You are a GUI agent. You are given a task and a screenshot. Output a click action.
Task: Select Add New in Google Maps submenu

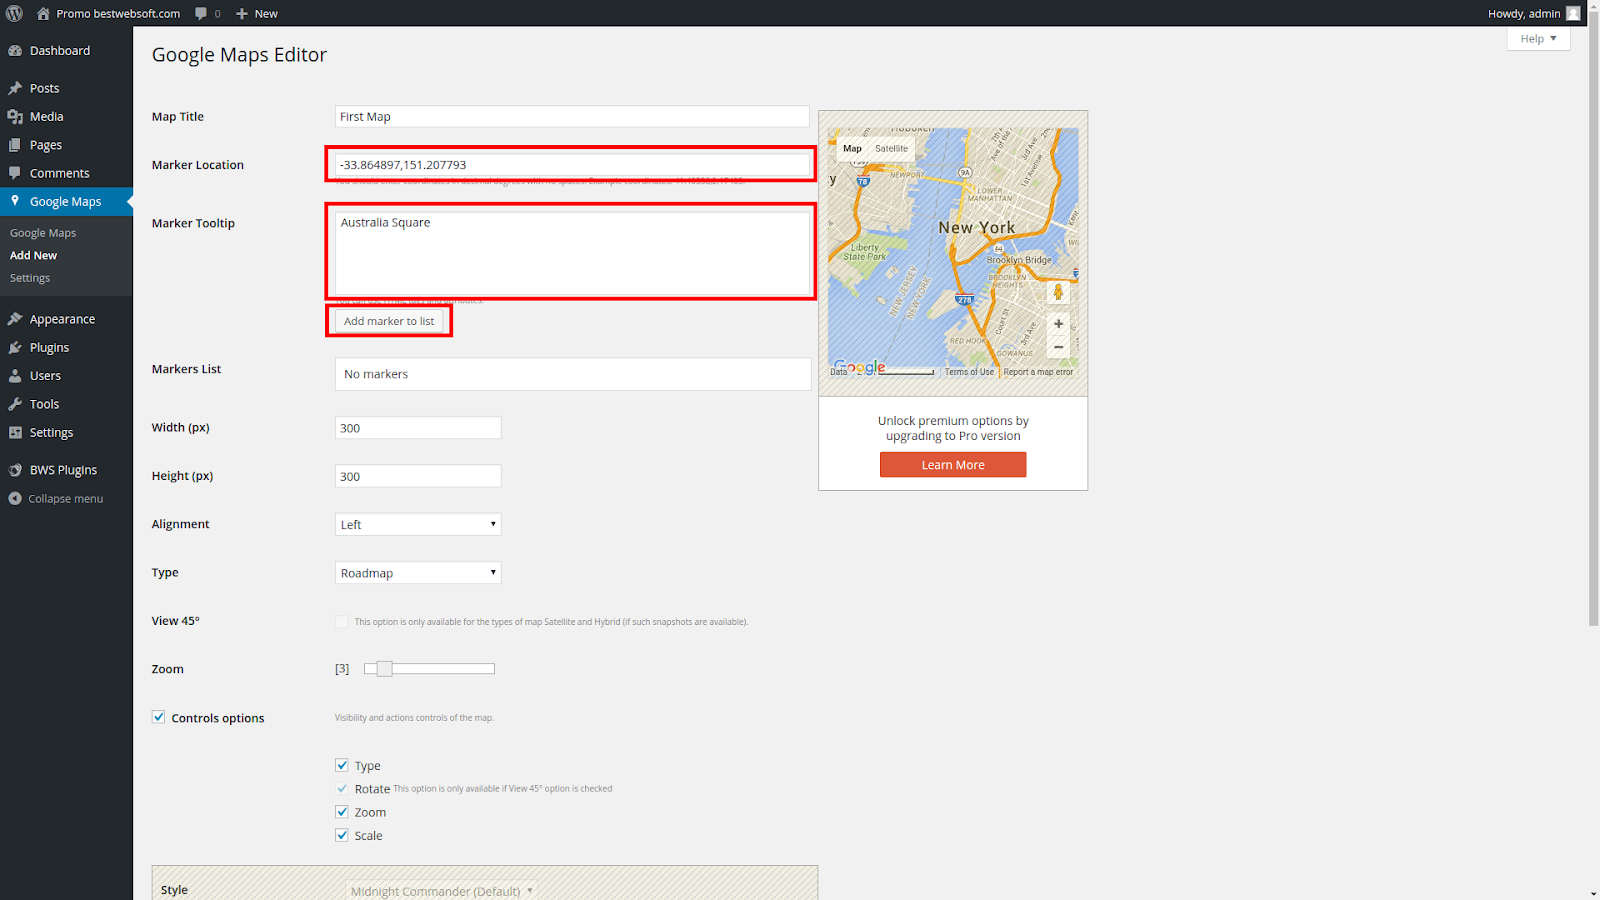33,255
